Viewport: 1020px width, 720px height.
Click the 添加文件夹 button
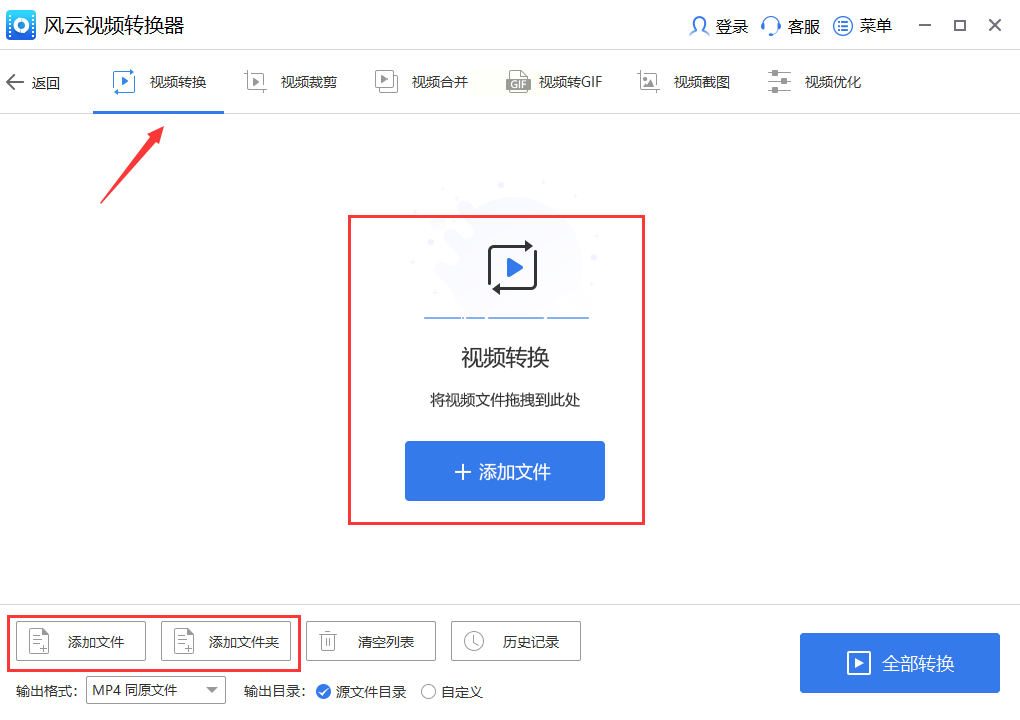pyautogui.click(x=226, y=641)
